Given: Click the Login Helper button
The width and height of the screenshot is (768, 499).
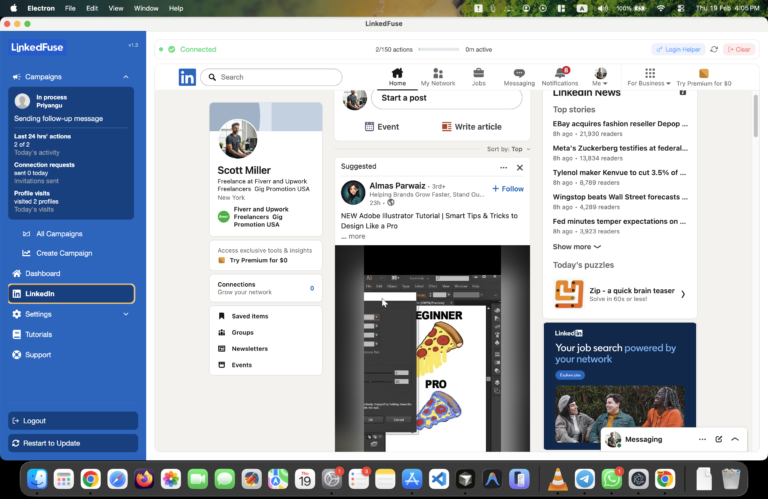Looking at the screenshot, I should 678,49.
